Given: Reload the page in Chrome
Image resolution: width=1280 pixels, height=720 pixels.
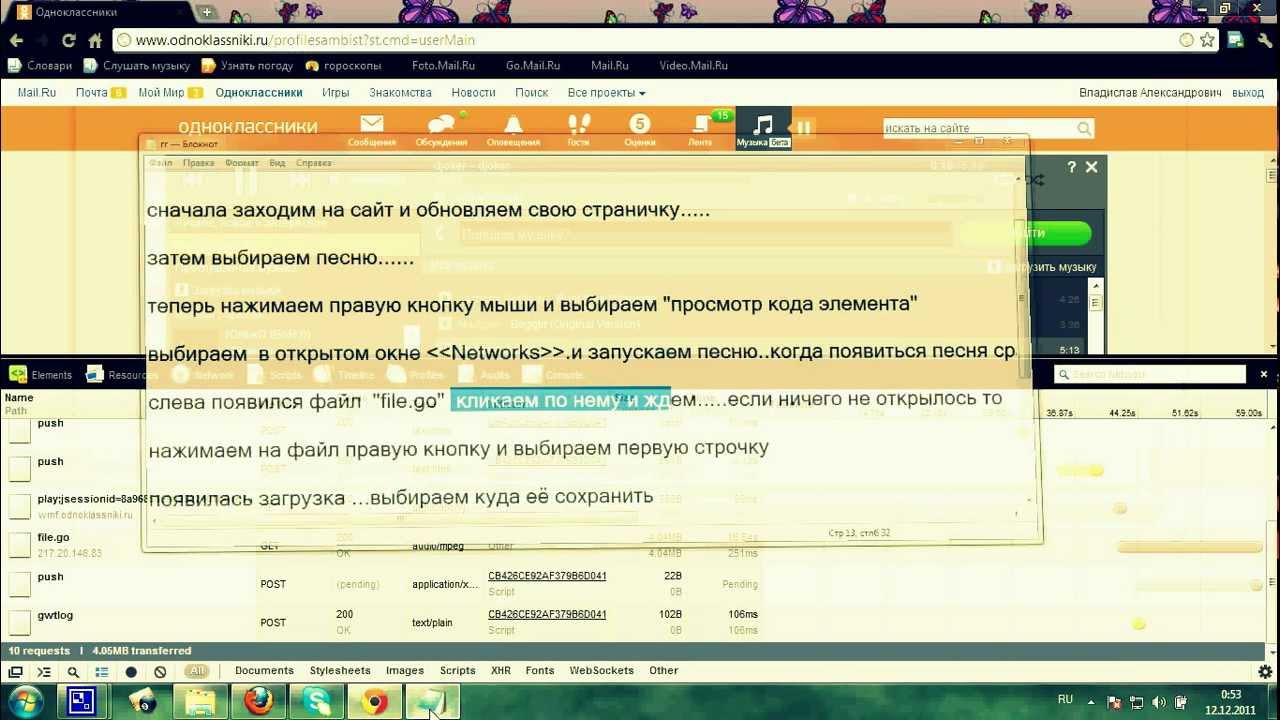Looking at the screenshot, I should tap(68, 40).
